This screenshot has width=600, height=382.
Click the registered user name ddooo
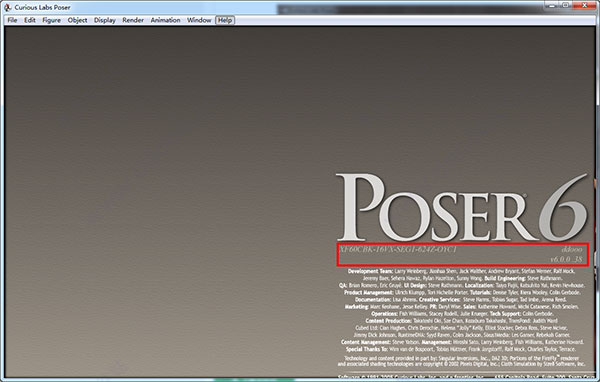click(572, 250)
